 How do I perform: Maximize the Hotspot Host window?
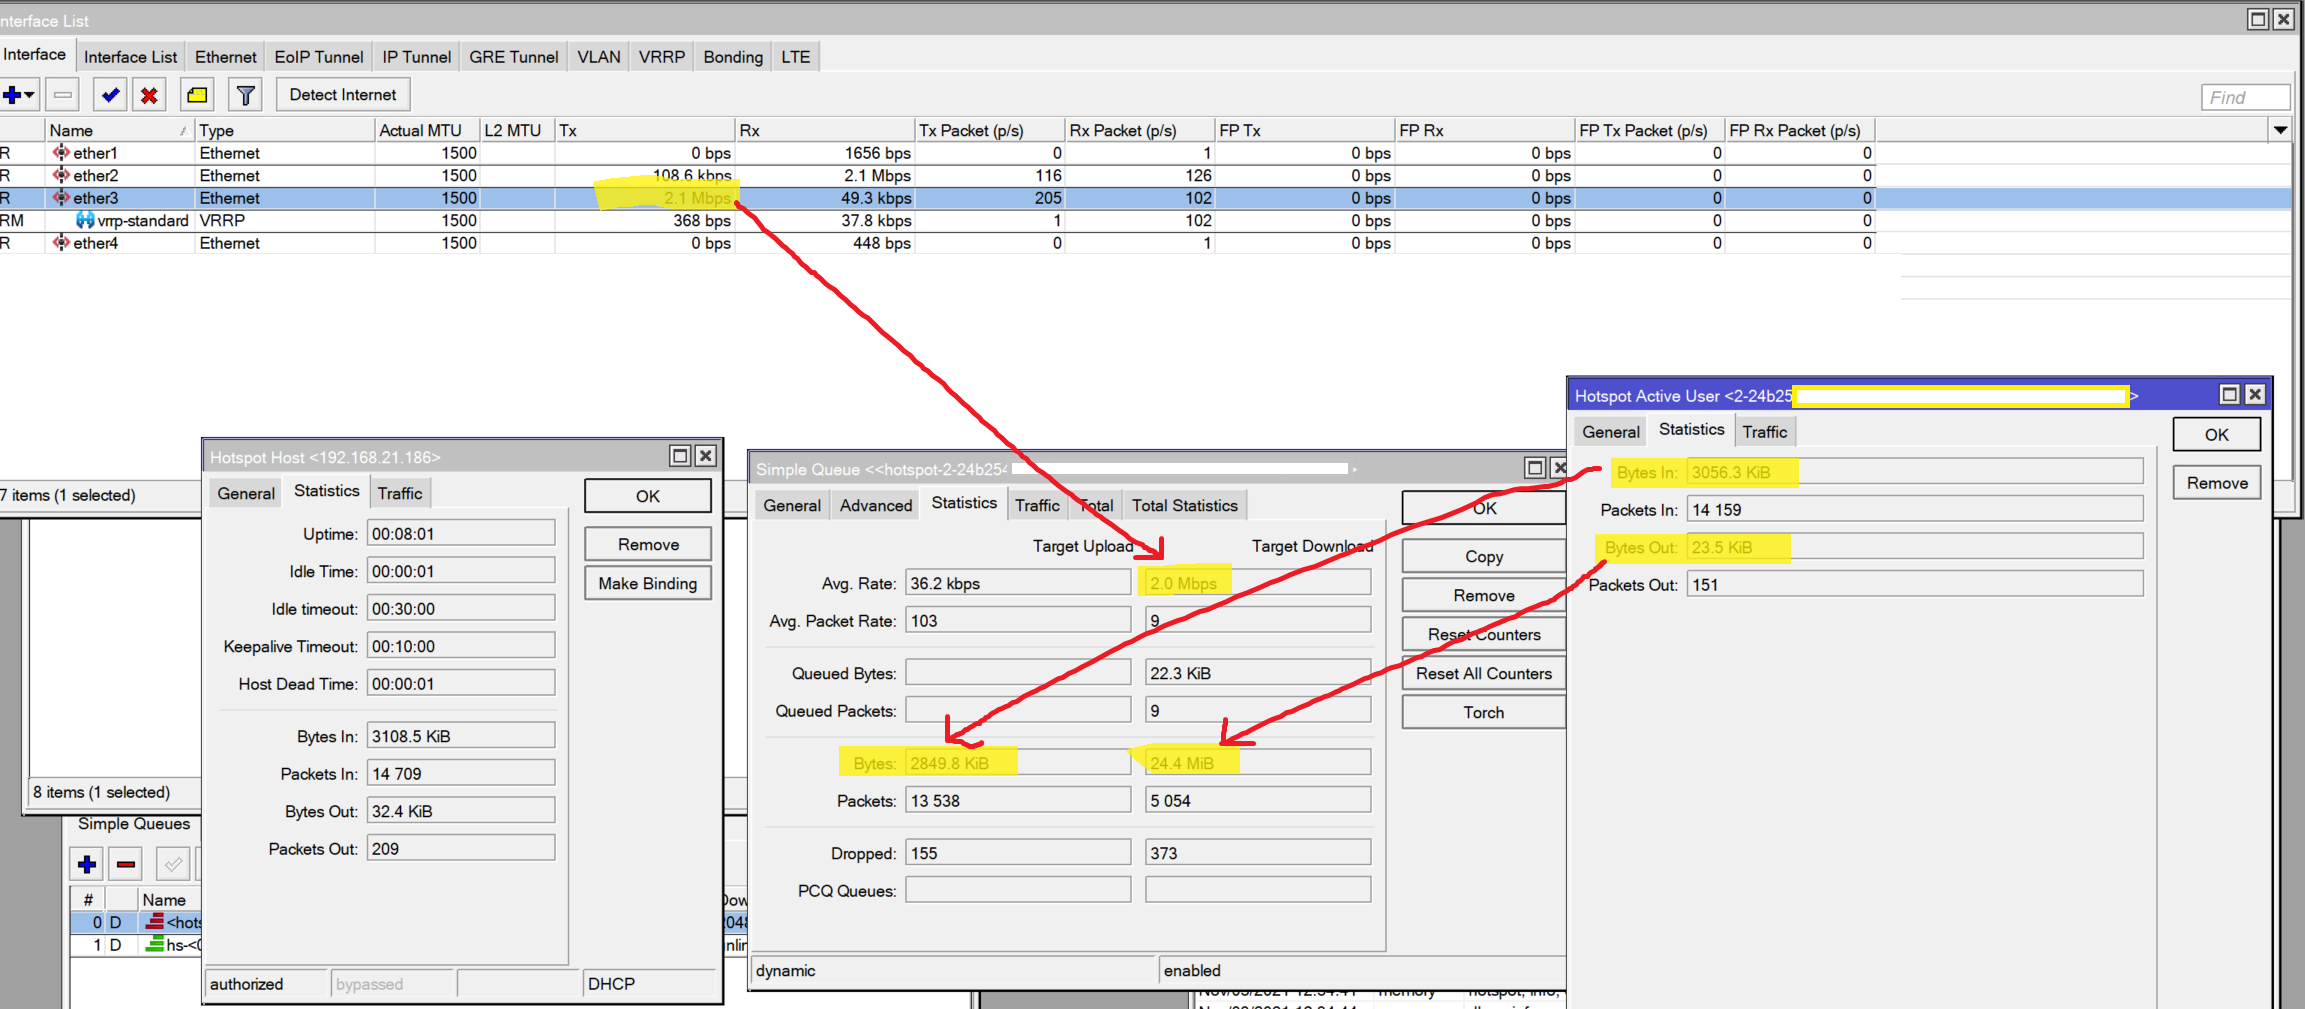tap(680, 456)
